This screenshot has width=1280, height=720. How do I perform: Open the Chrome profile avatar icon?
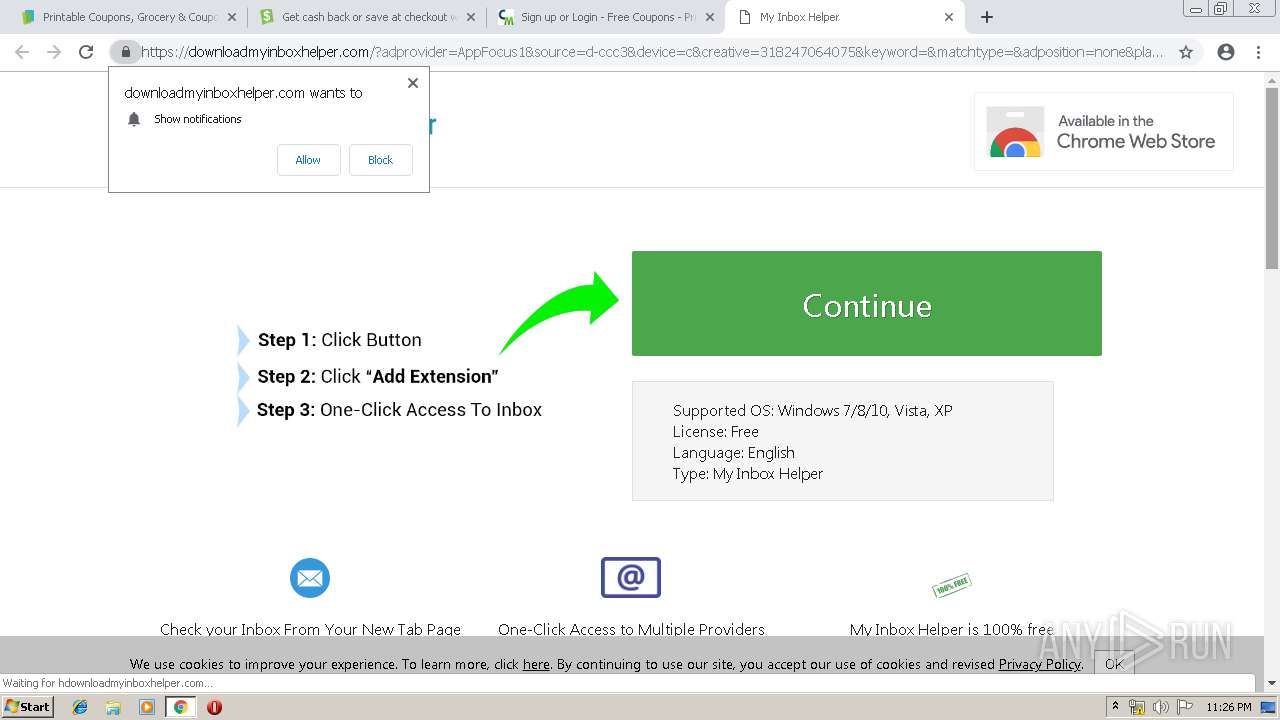click(x=1226, y=52)
